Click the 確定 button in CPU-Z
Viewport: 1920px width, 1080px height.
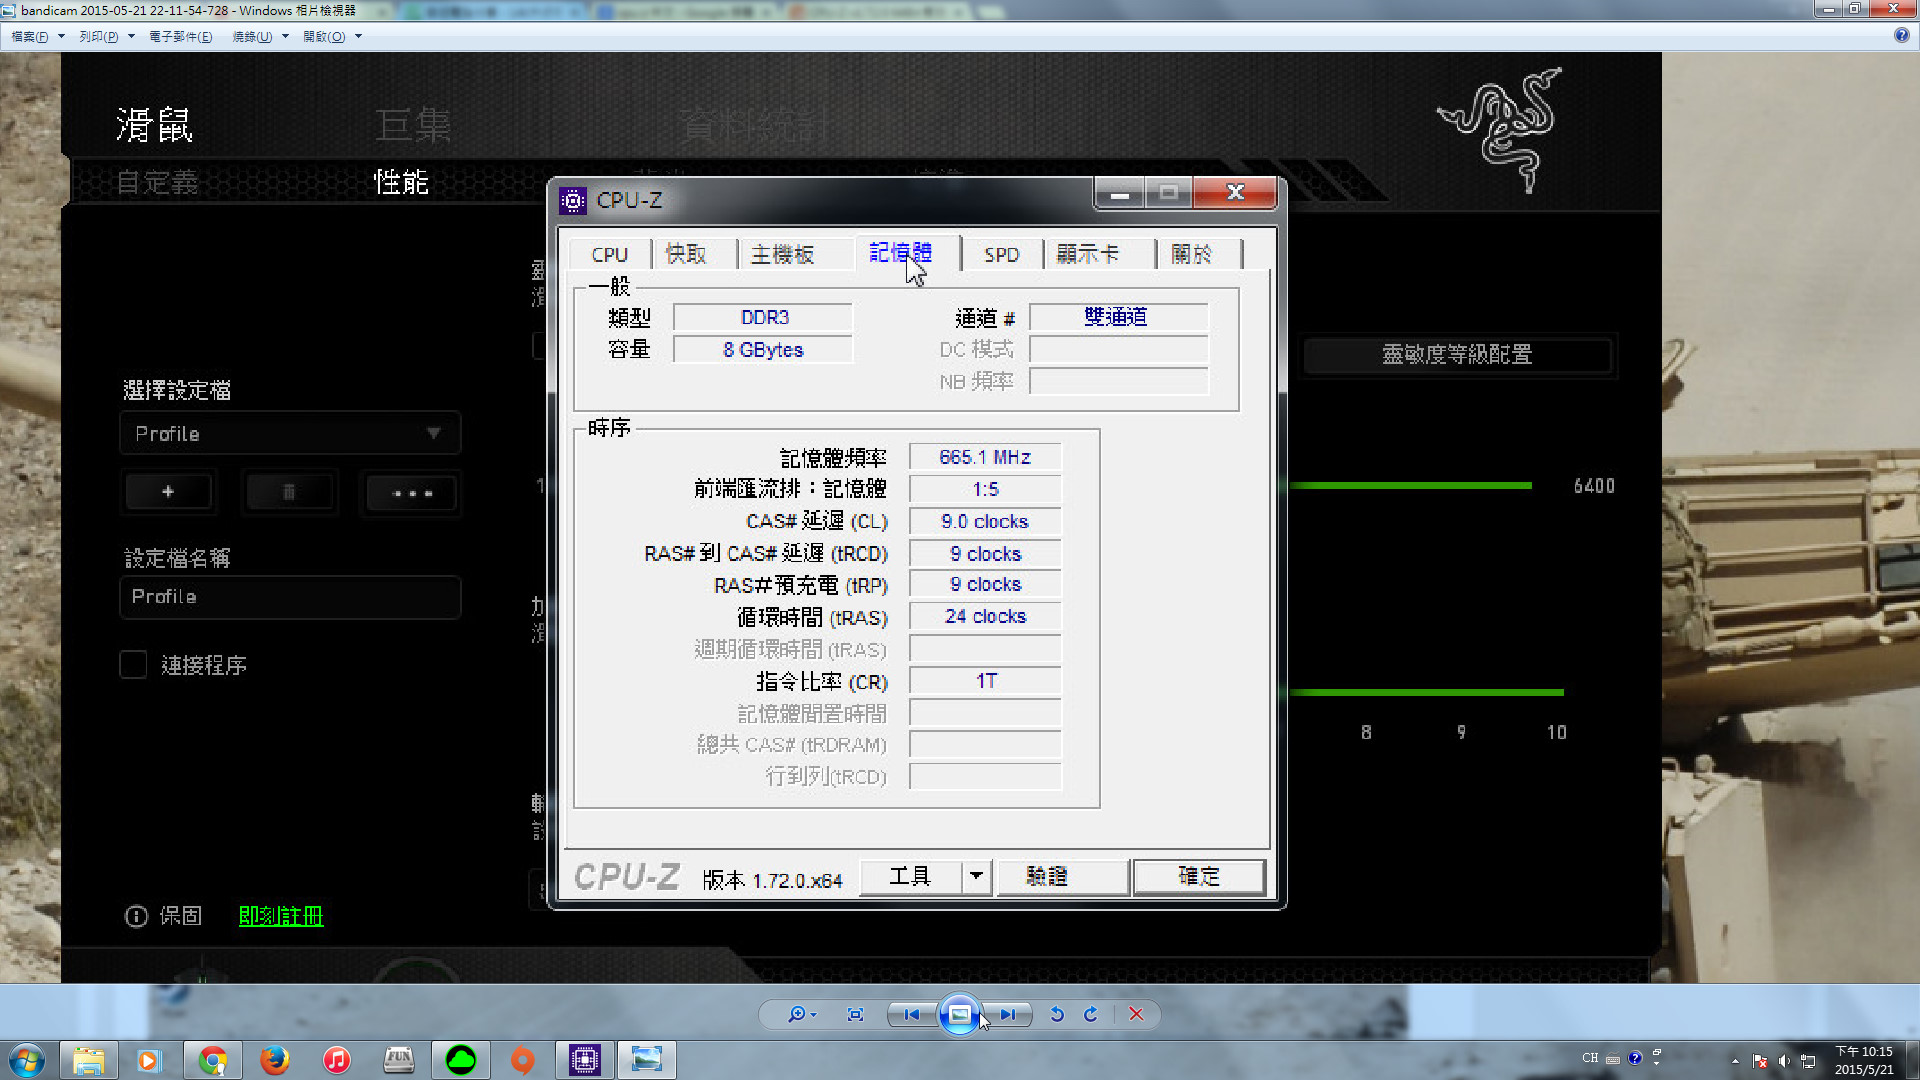1199,877
